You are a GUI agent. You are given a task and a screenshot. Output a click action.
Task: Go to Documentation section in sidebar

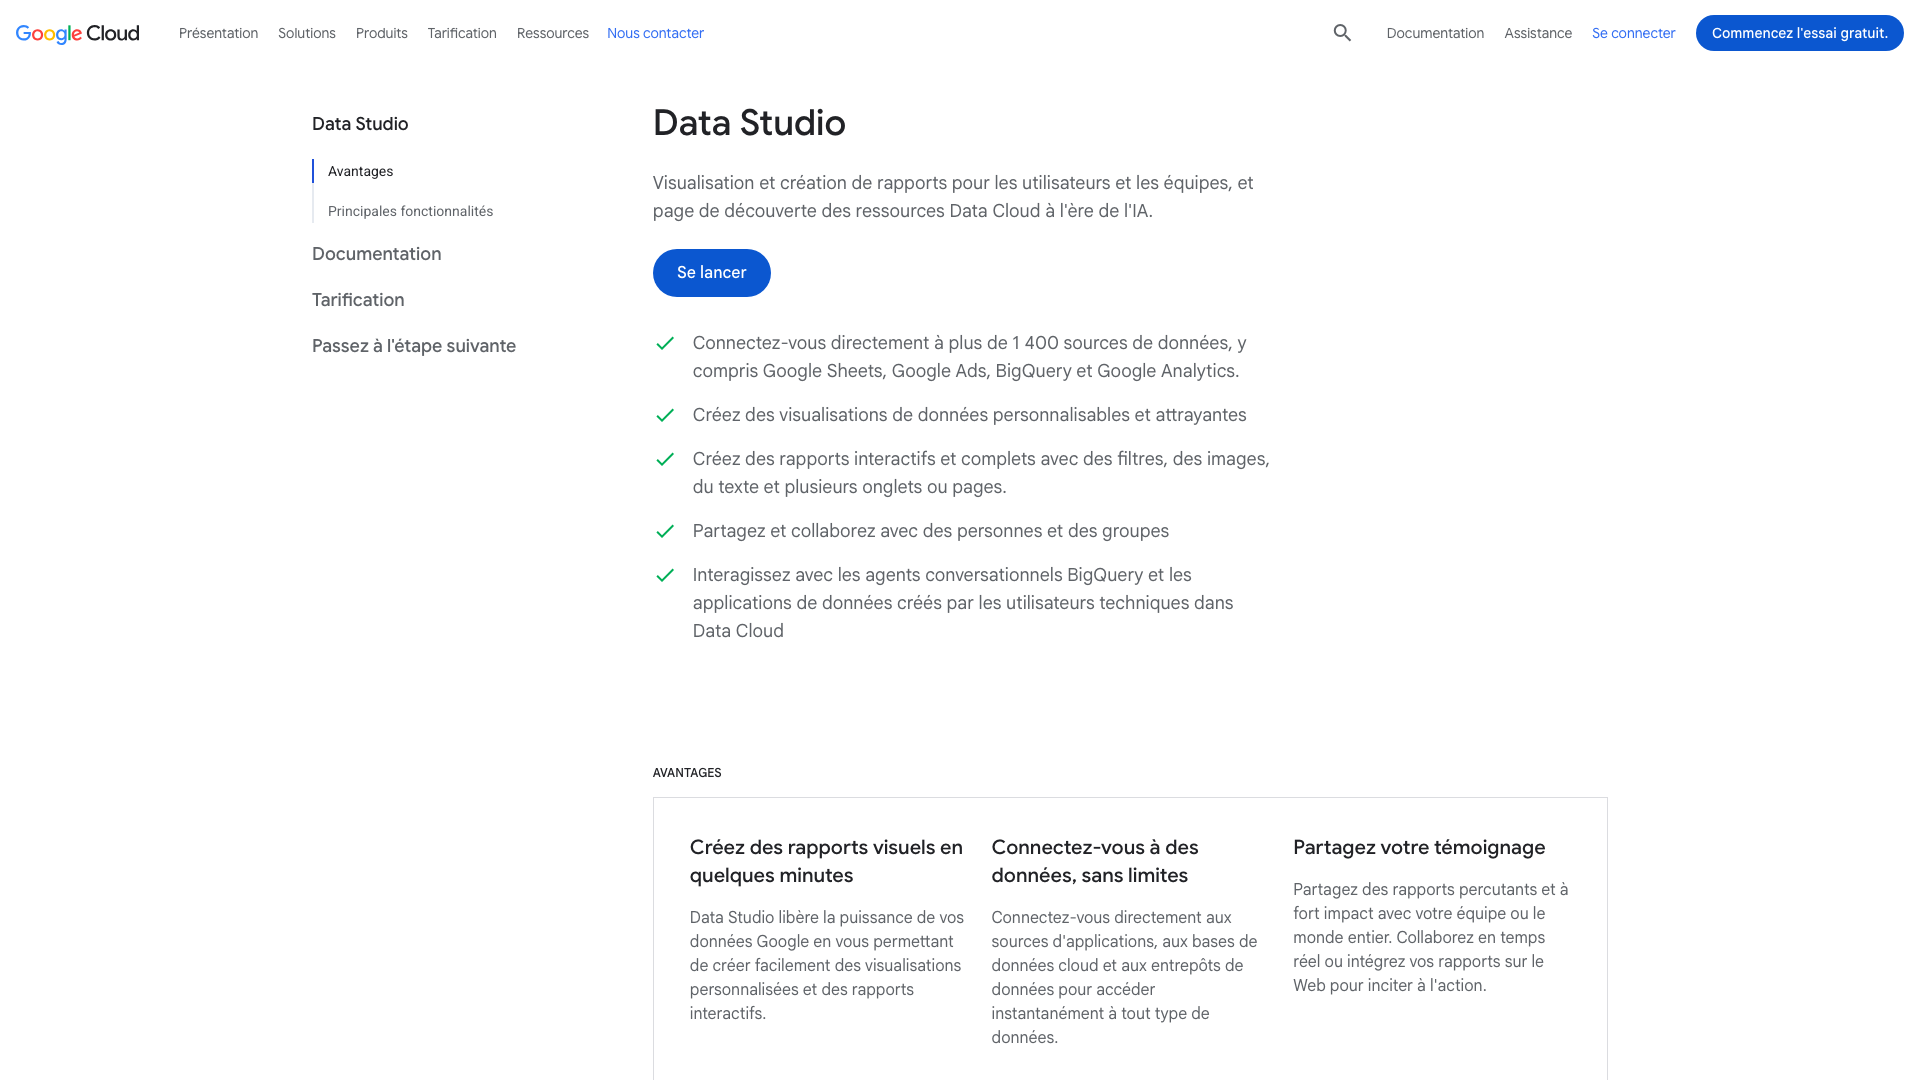(x=377, y=254)
